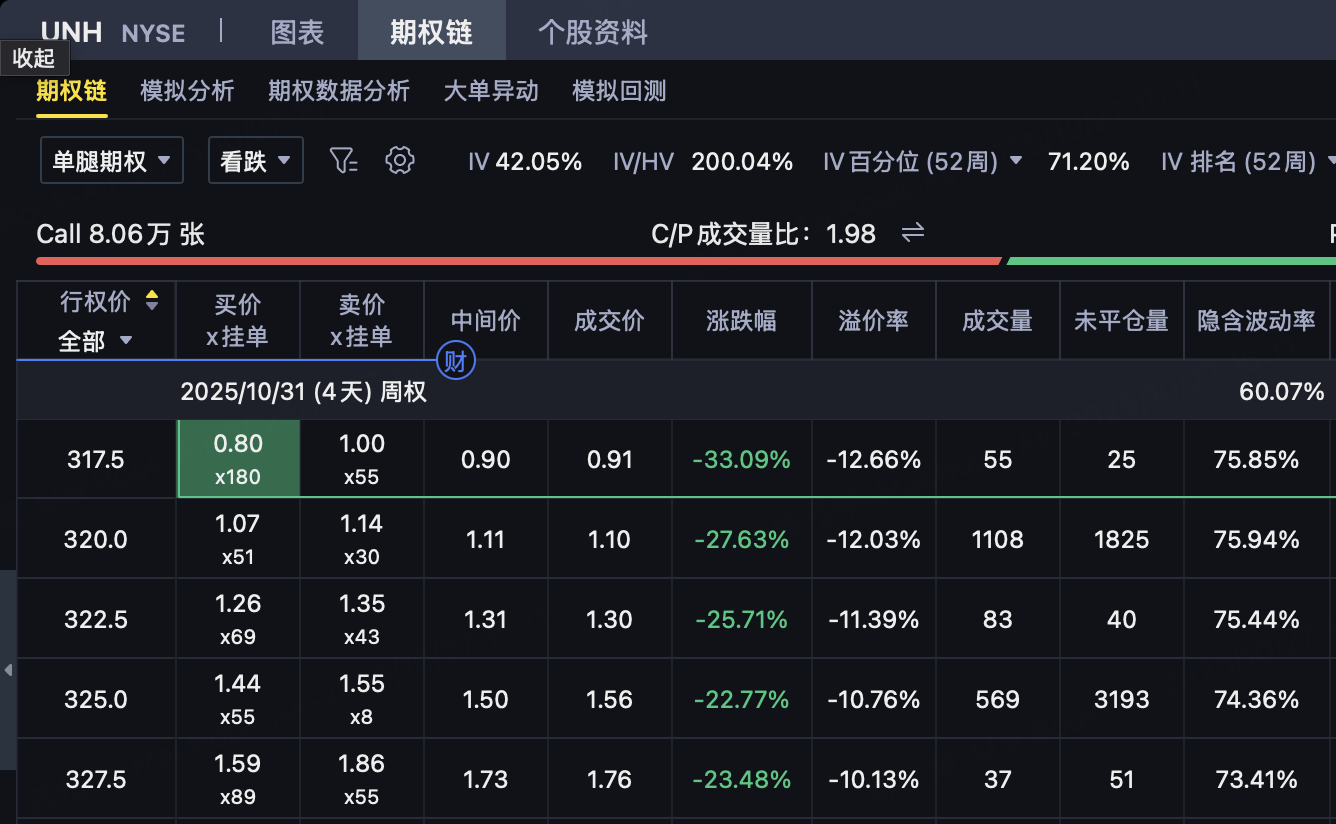Click the 1.26 bid price for strike 322.5

tap(238, 604)
